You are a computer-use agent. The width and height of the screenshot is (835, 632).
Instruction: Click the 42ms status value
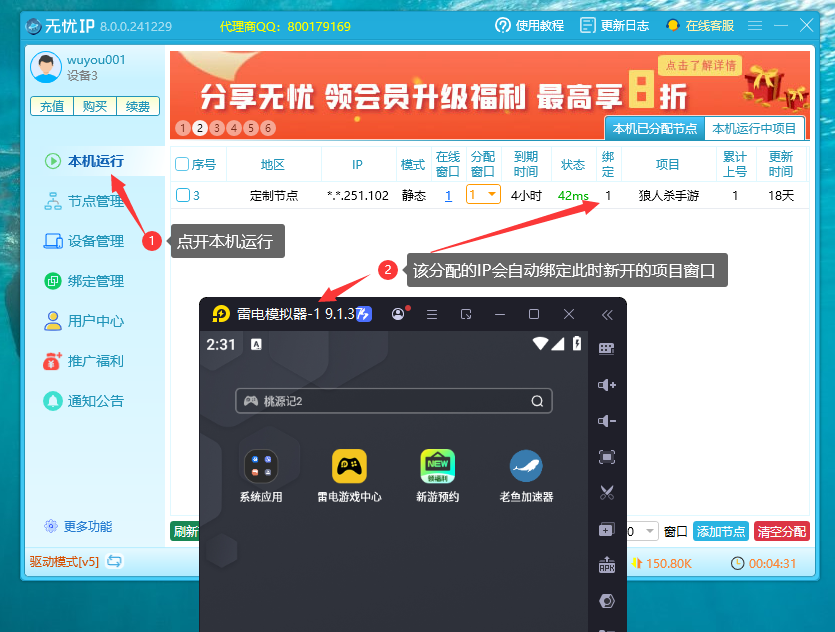click(x=573, y=195)
